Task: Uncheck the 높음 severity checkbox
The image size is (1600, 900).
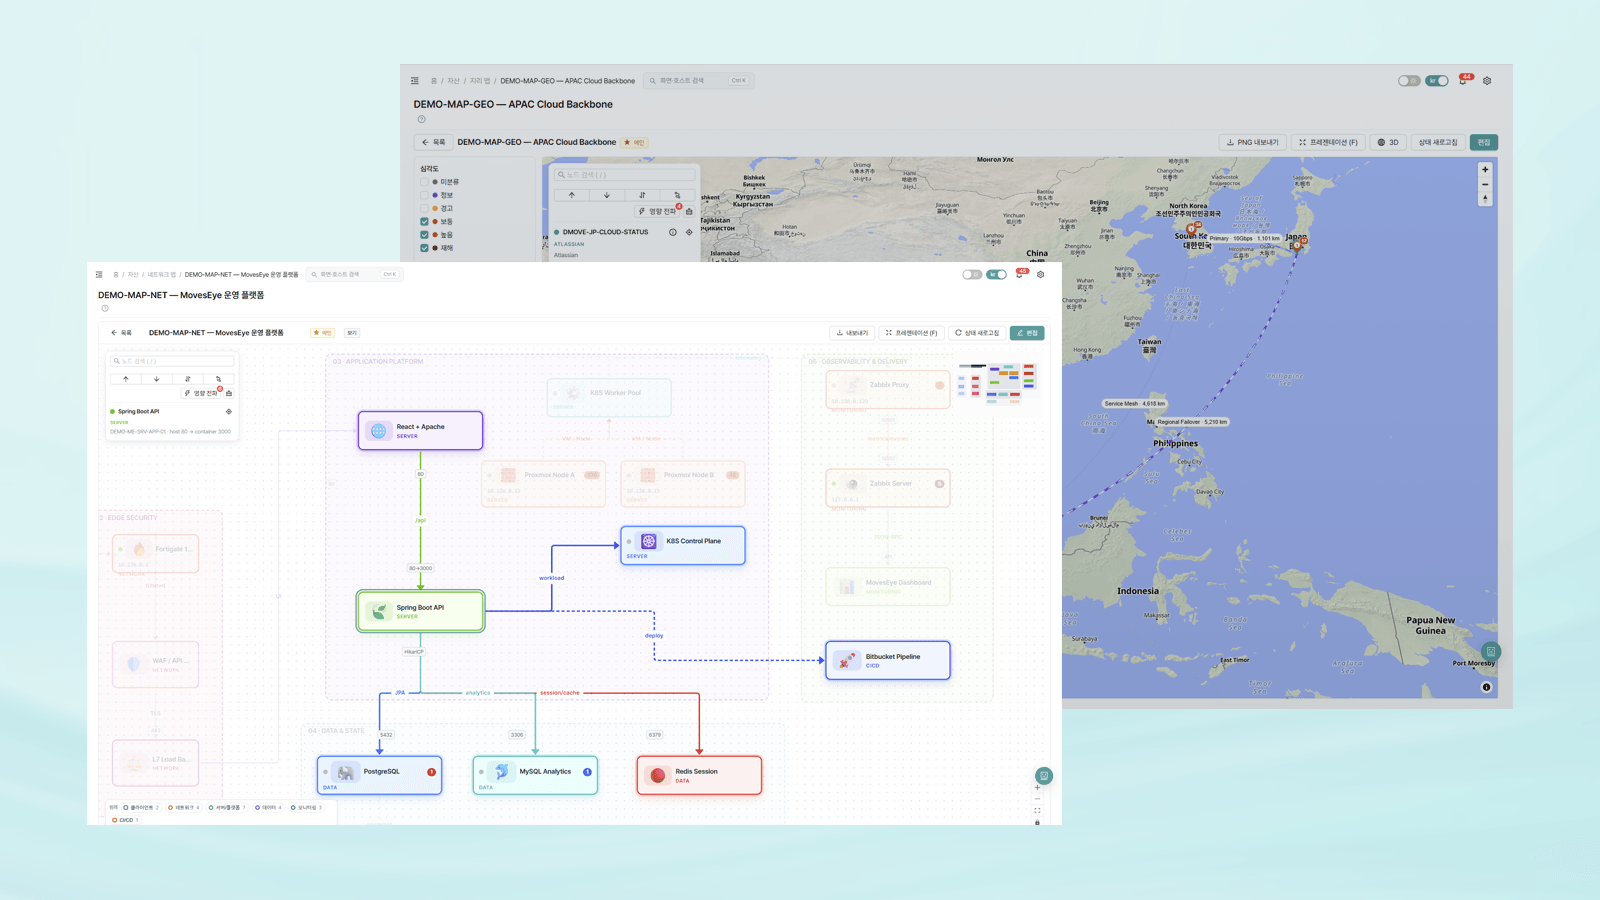Action: tap(424, 234)
